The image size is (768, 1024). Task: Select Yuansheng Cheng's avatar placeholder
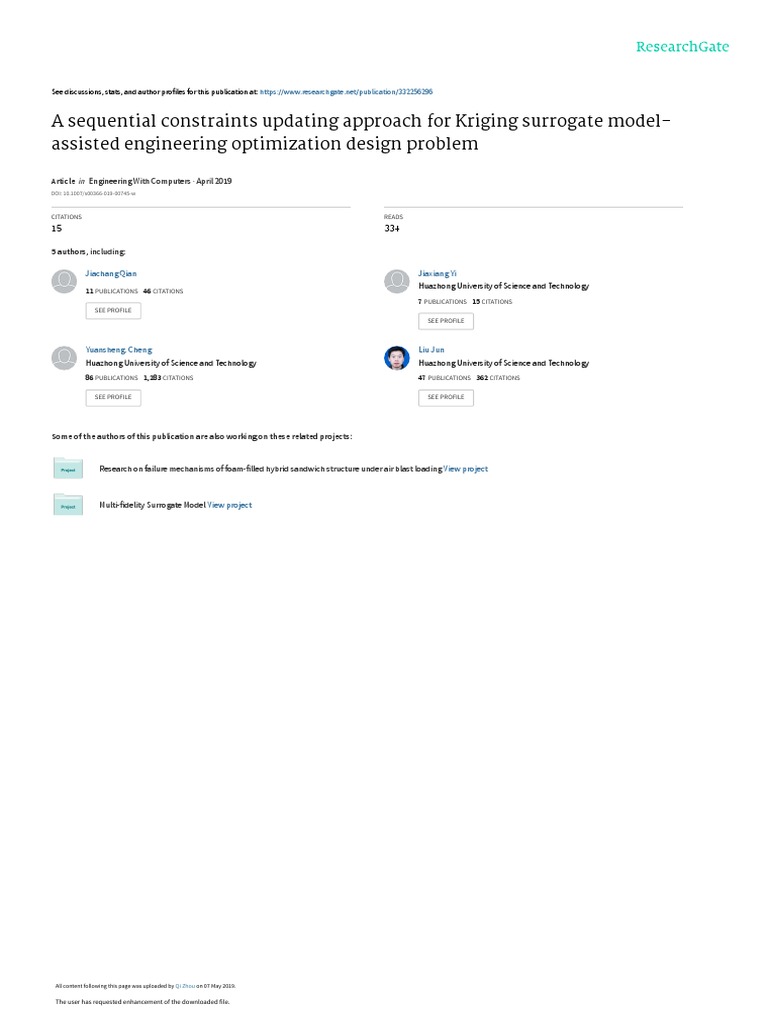coord(63,358)
